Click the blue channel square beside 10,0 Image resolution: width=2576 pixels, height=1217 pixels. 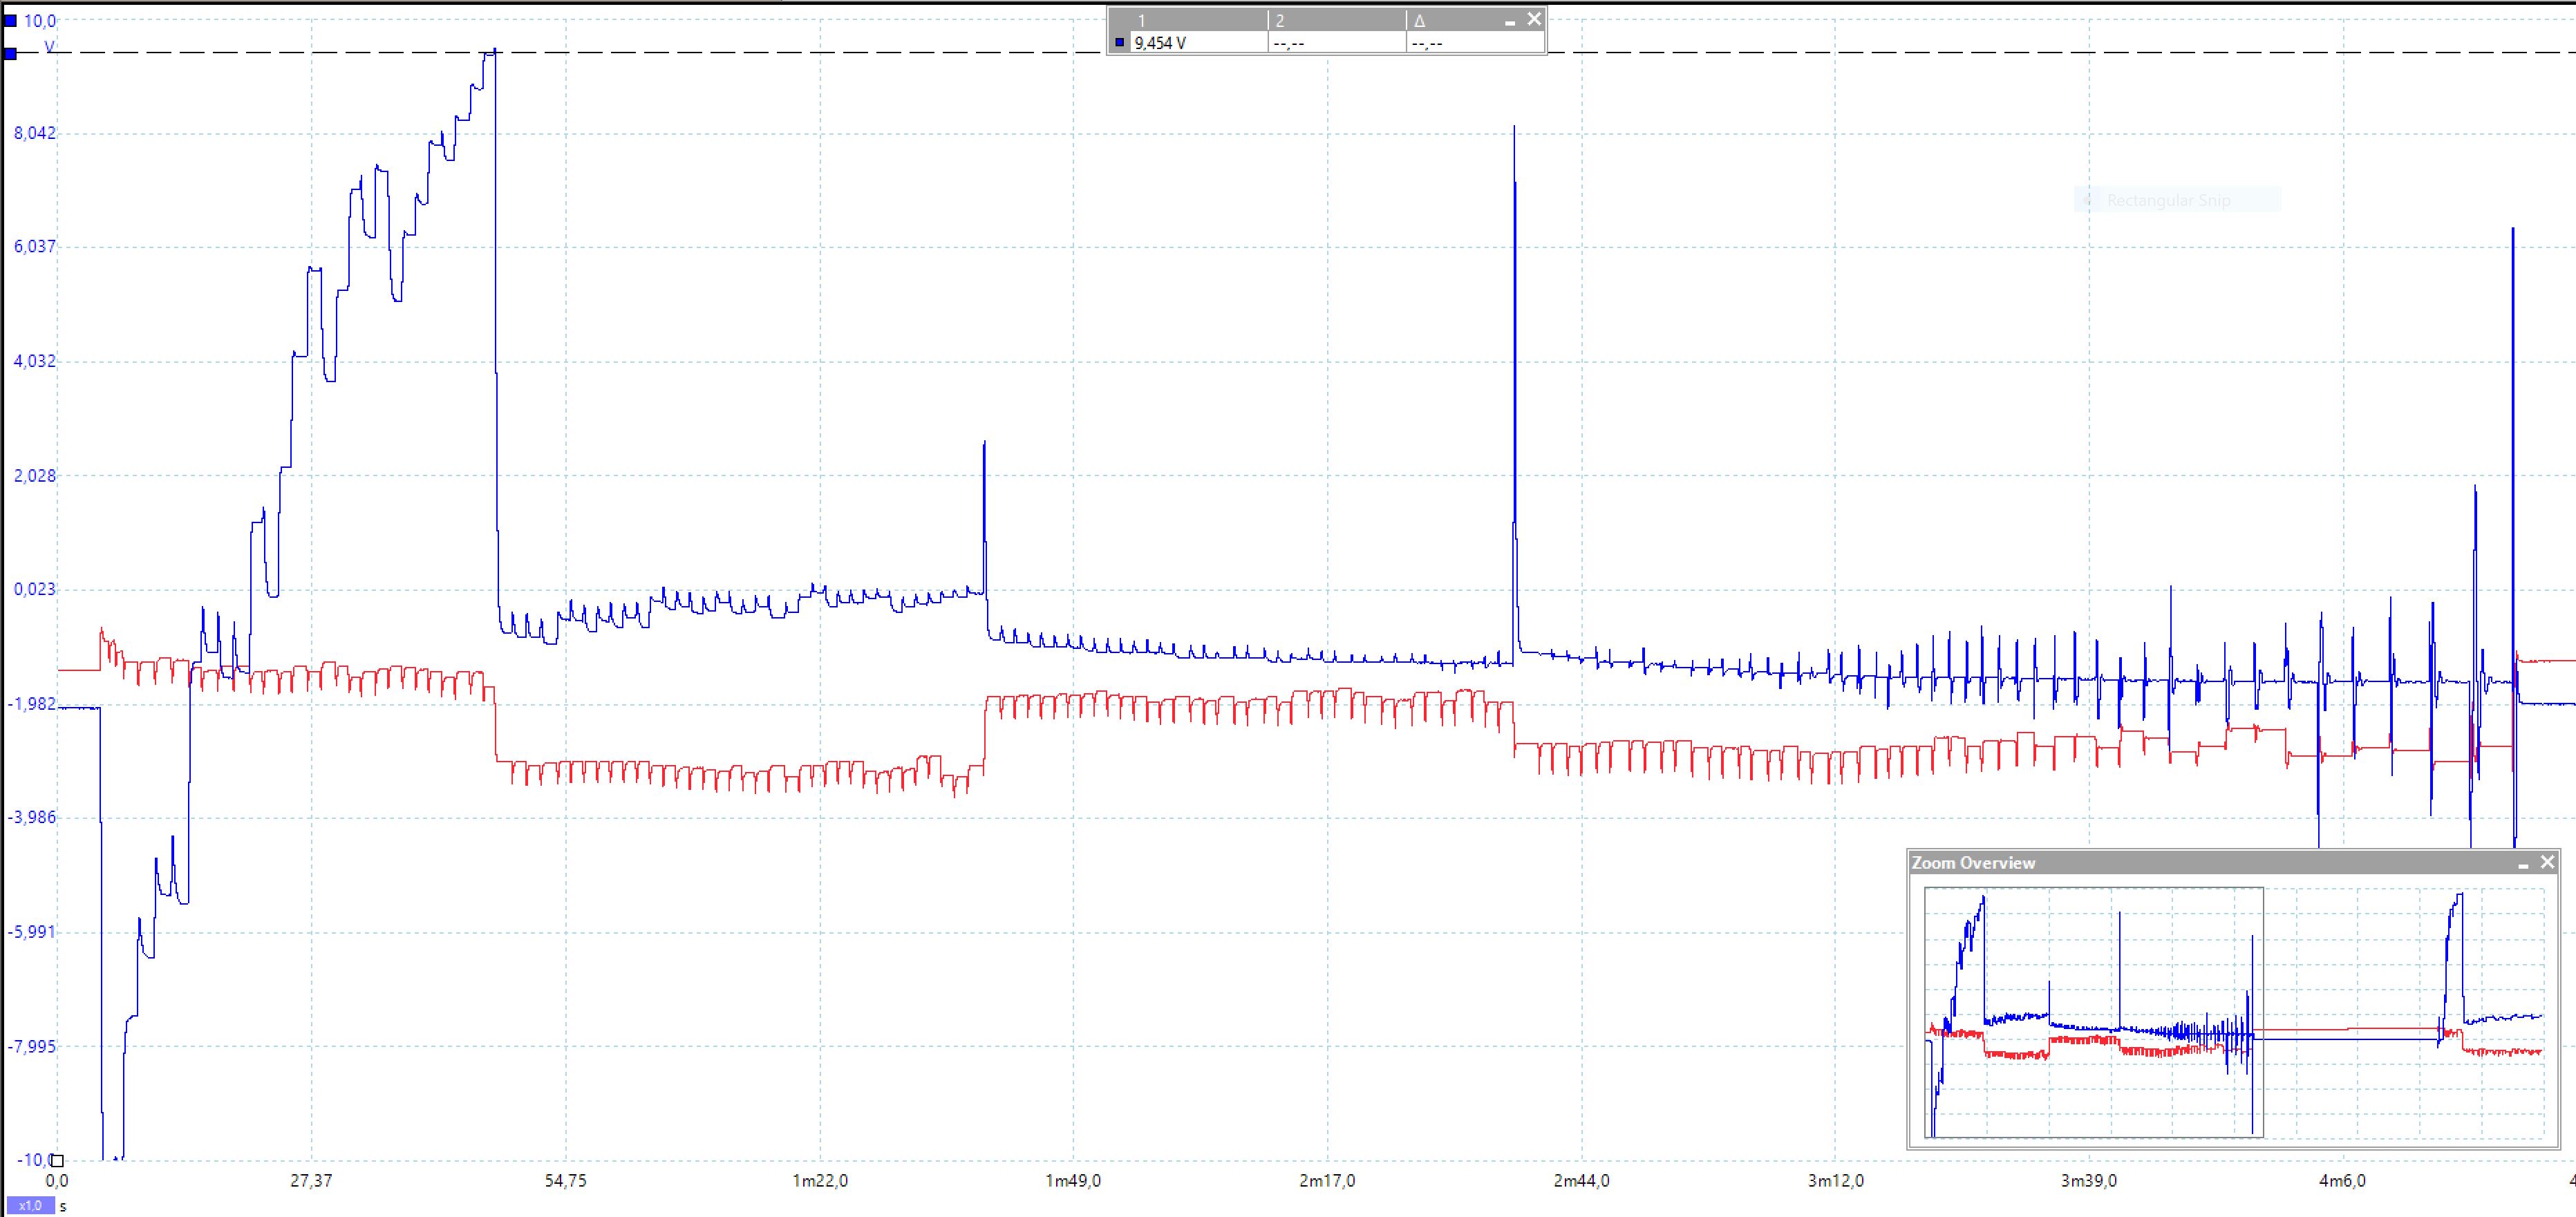click(10, 20)
